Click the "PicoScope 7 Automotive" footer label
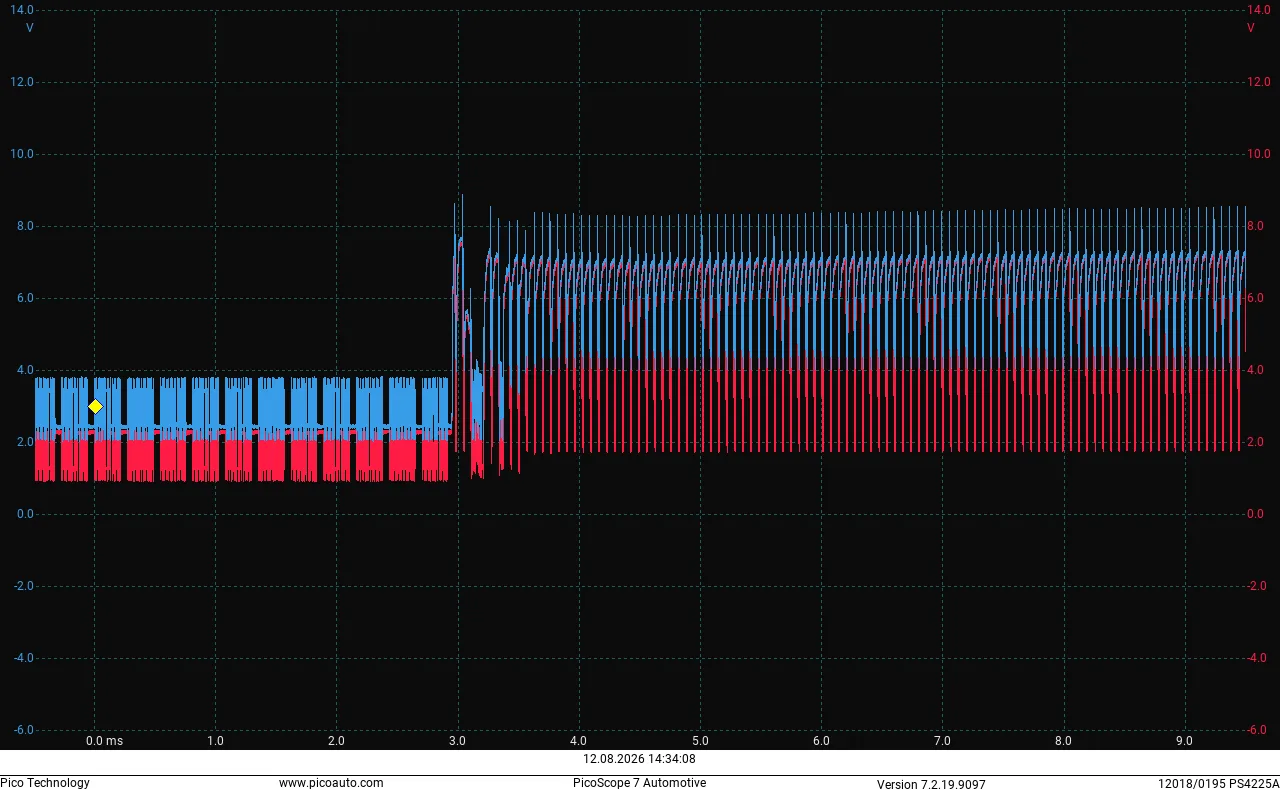The height and width of the screenshot is (790, 1280). [640, 783]
